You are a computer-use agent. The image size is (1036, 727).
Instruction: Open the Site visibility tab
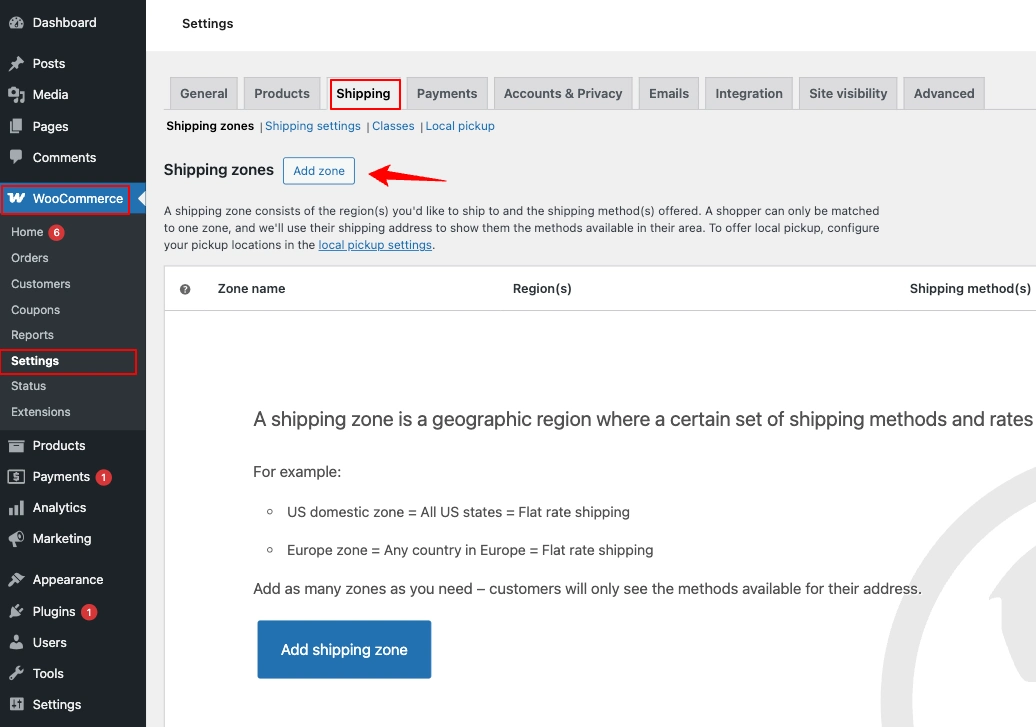pos(848,94)
